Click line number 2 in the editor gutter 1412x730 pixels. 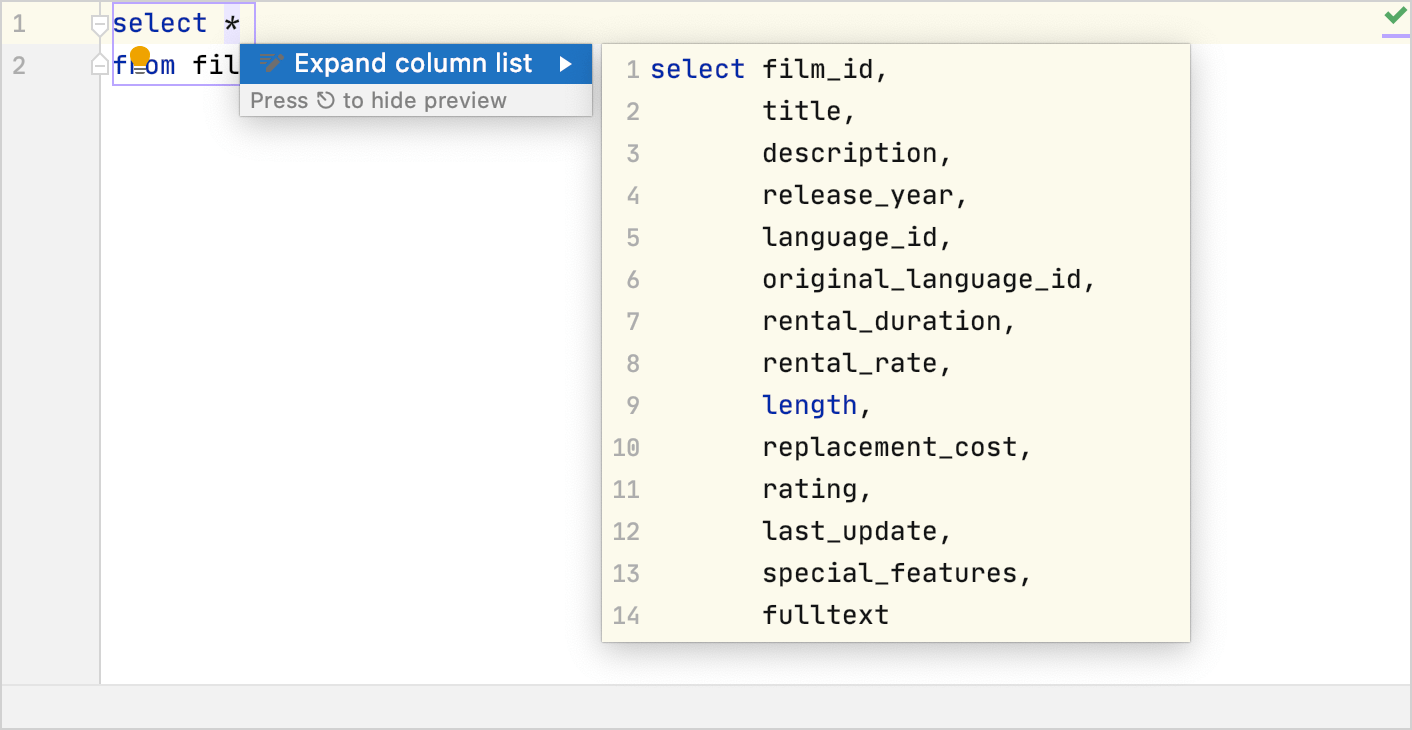[19, 65]
